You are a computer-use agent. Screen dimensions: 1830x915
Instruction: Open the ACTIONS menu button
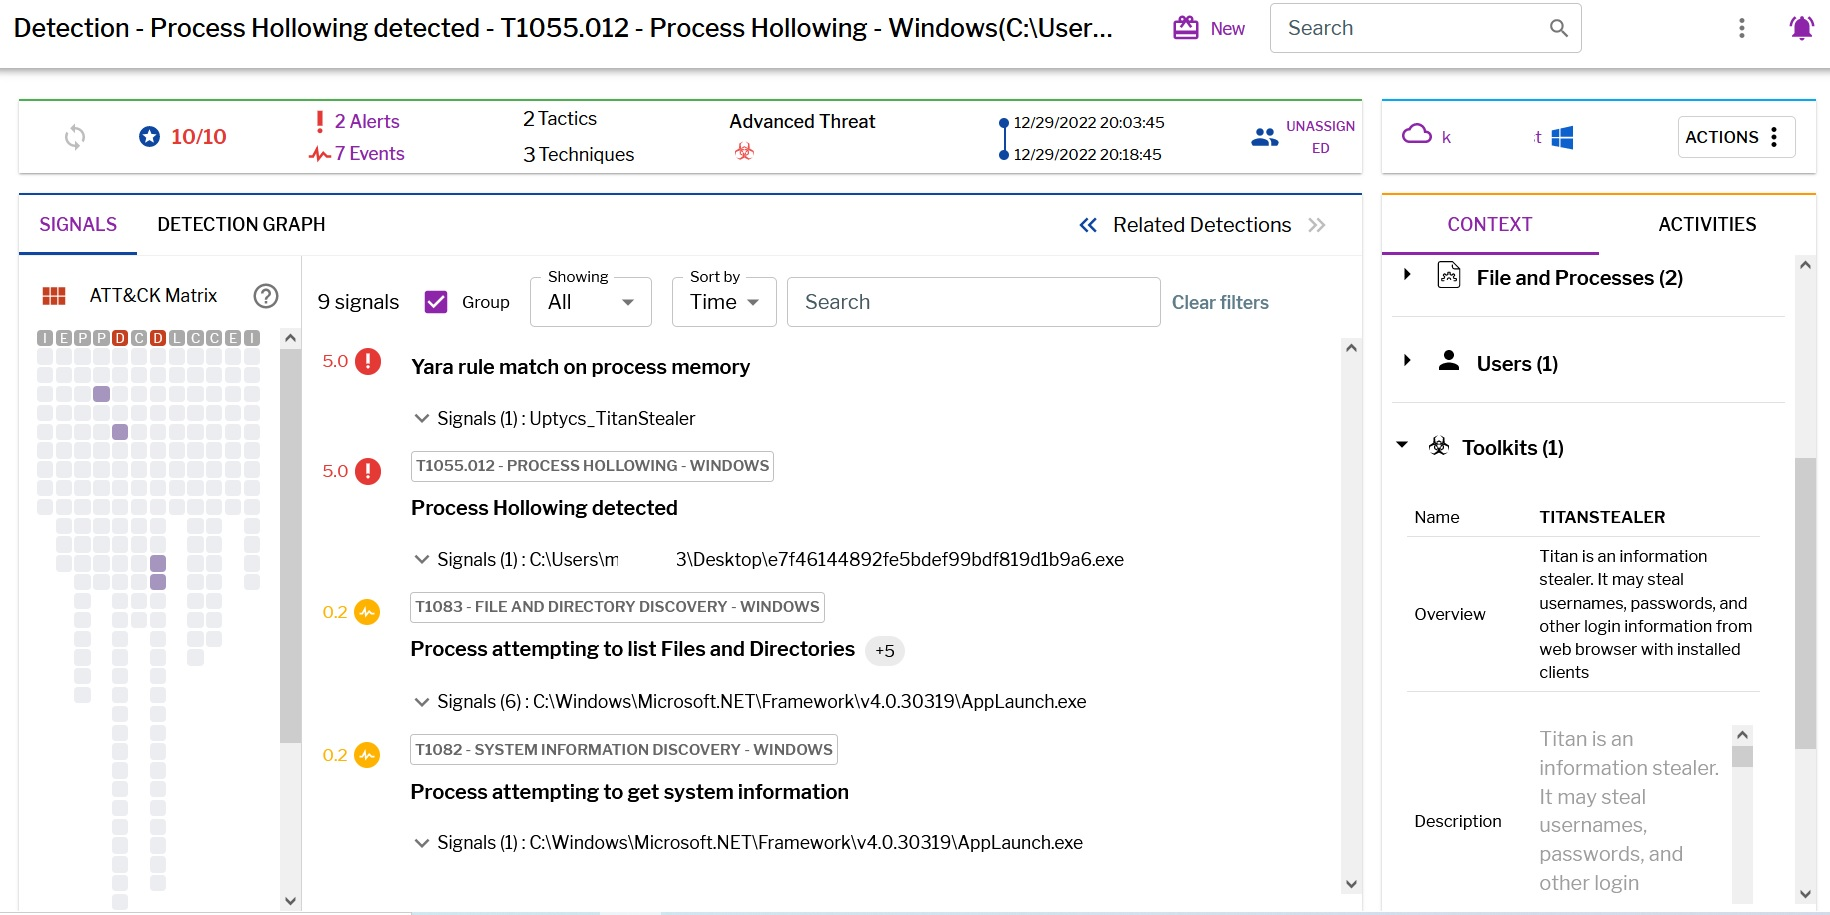[1736, 137]
